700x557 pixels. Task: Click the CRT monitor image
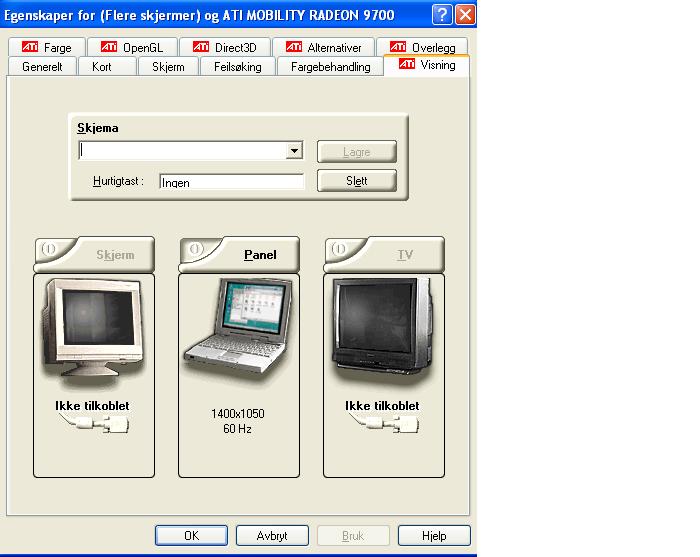point(93,328)
